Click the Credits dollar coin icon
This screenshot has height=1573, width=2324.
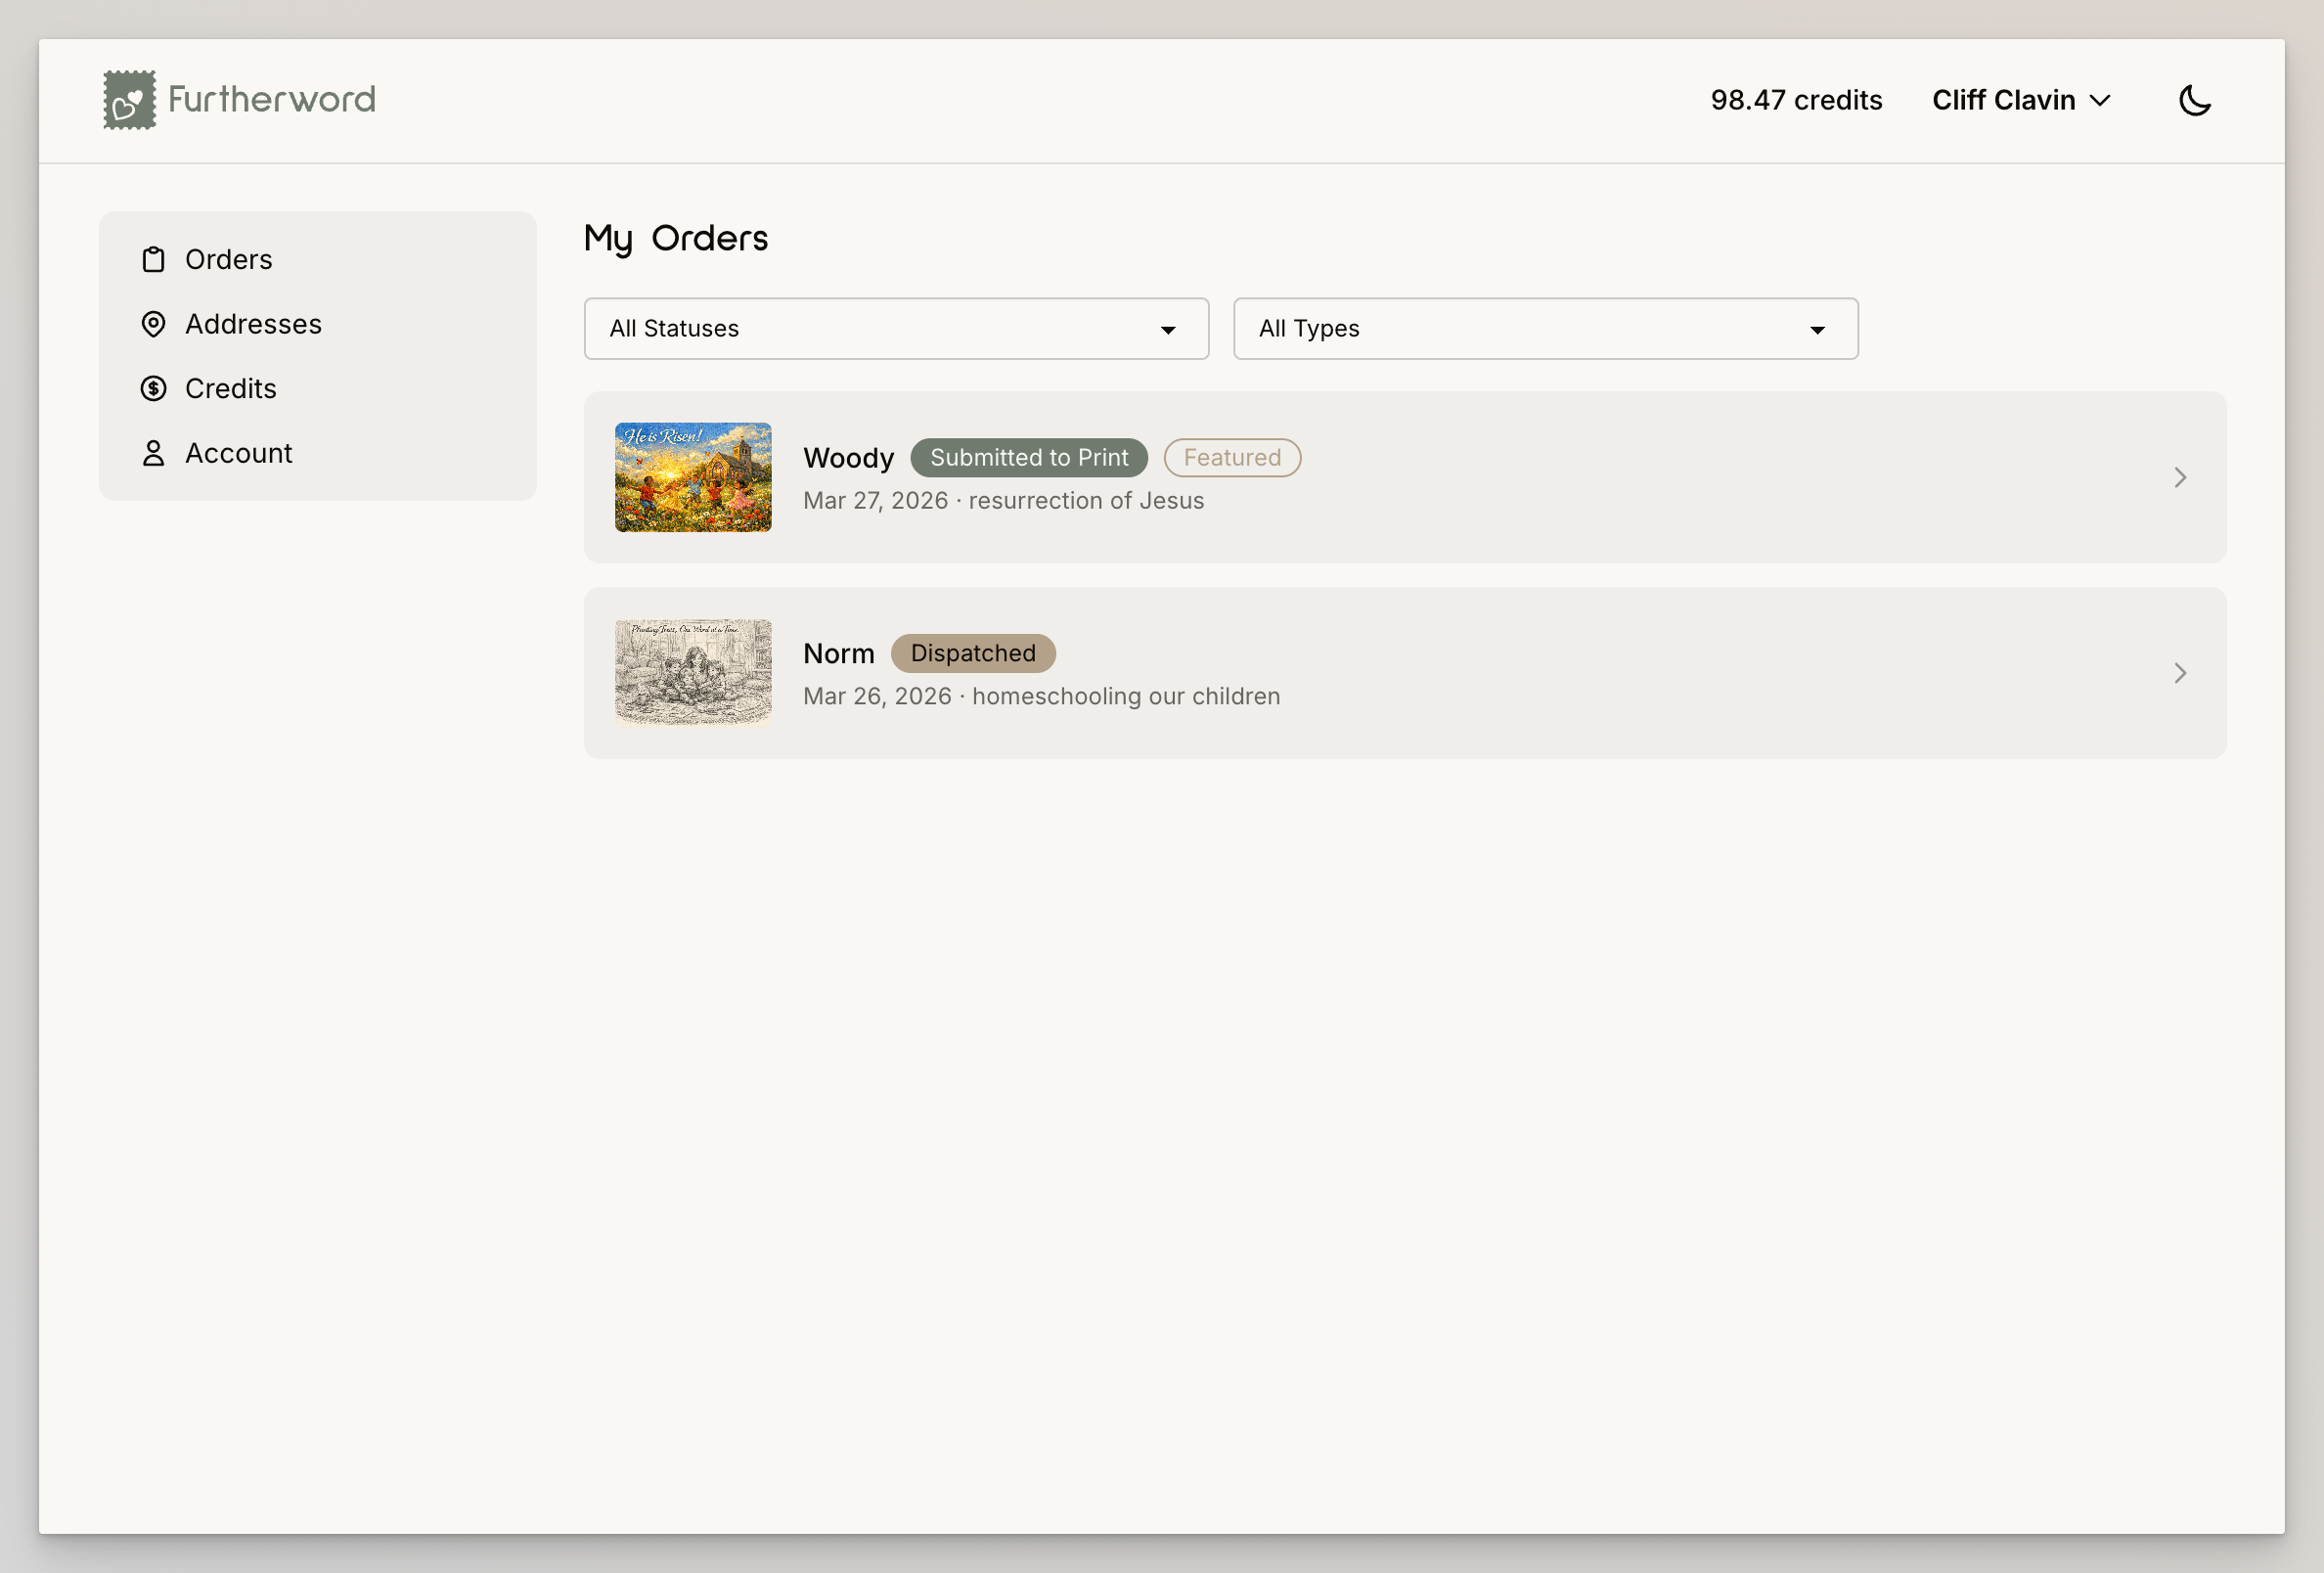(x=153, y=389)
